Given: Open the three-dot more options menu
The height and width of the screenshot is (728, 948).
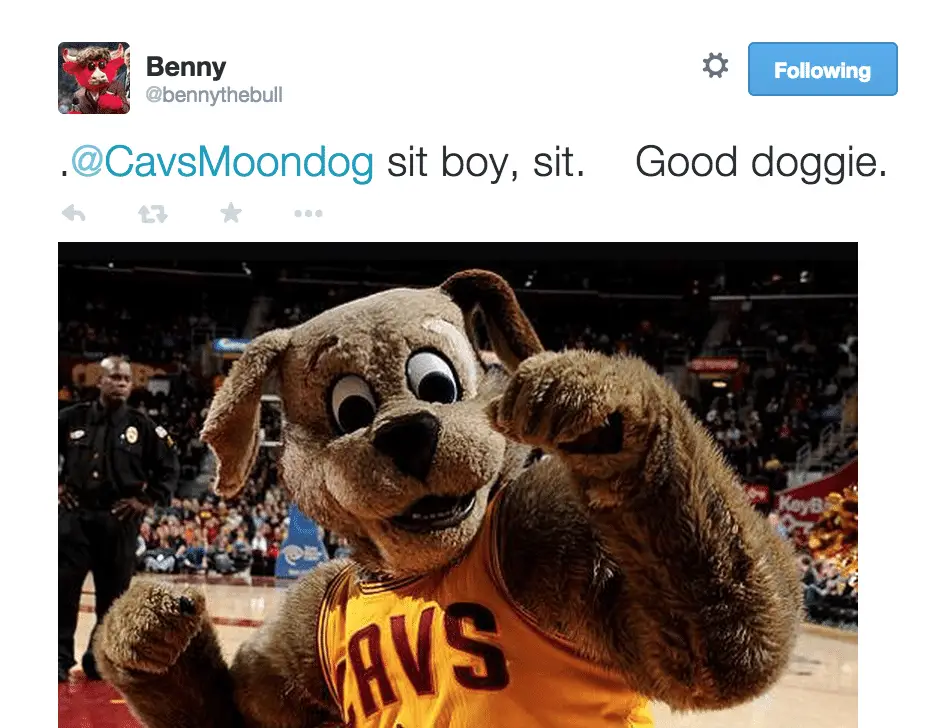Looking at the screenshot, I should 308,213.
